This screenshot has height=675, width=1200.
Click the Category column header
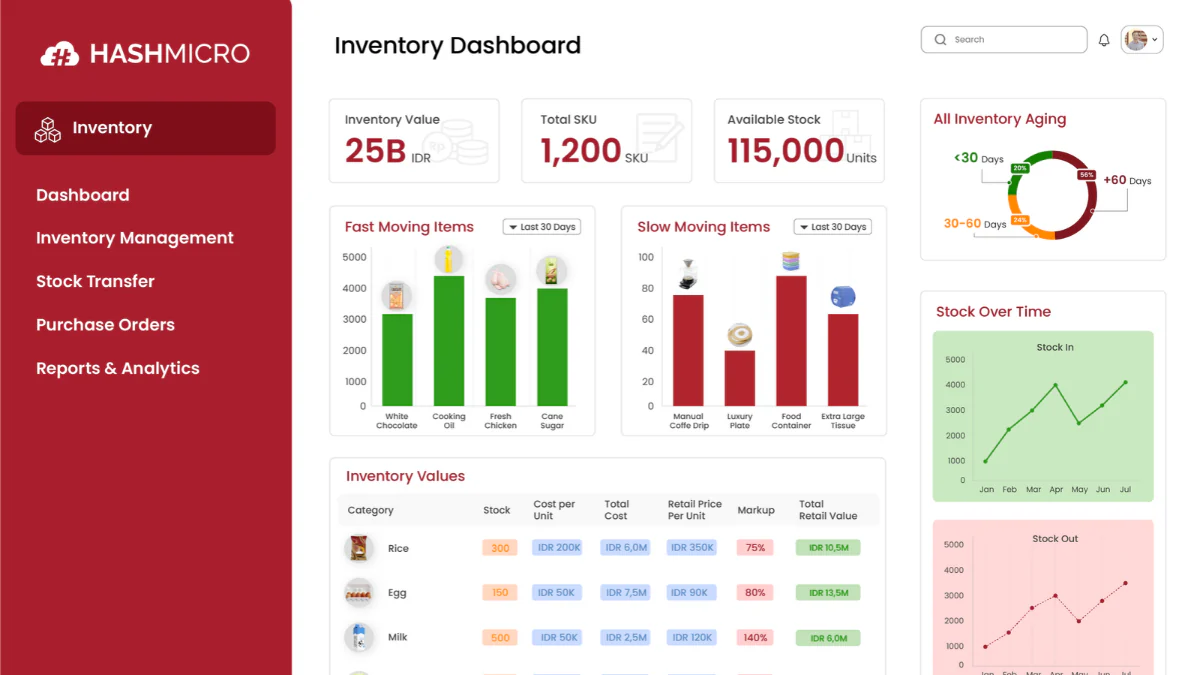coord(370,510)
